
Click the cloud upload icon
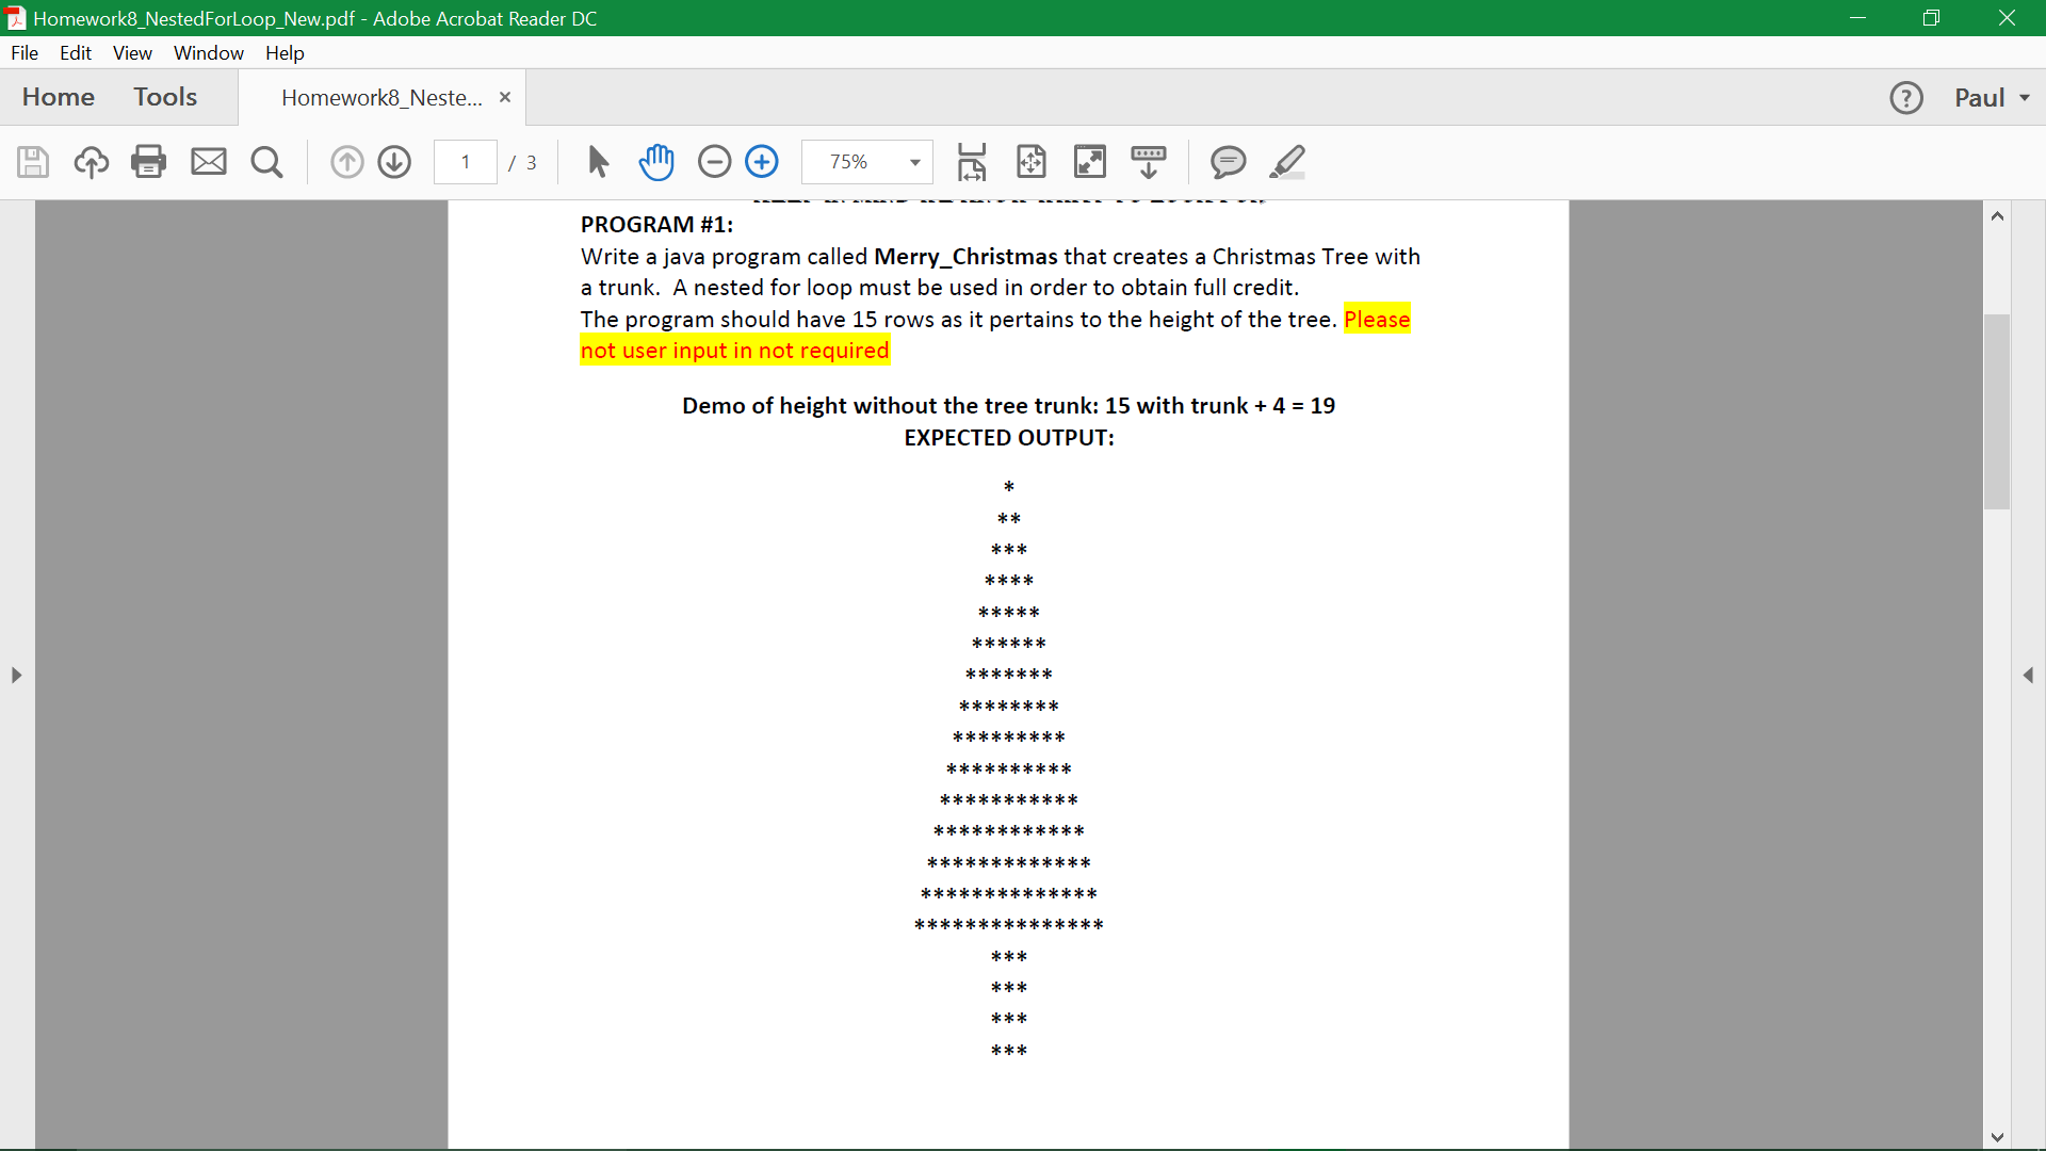tap(91, 162)
